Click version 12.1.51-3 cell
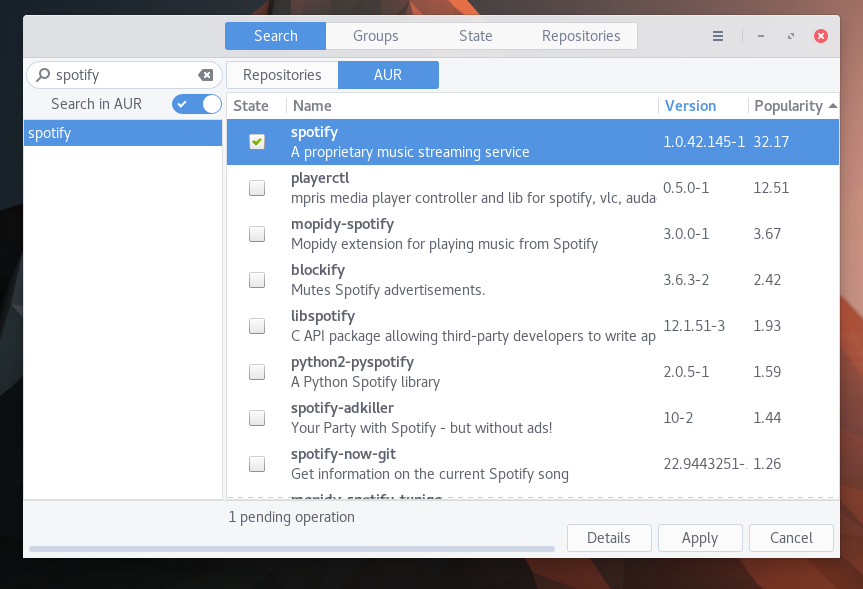The width and height of the screenshot is (863, 589). pos(694,326)
